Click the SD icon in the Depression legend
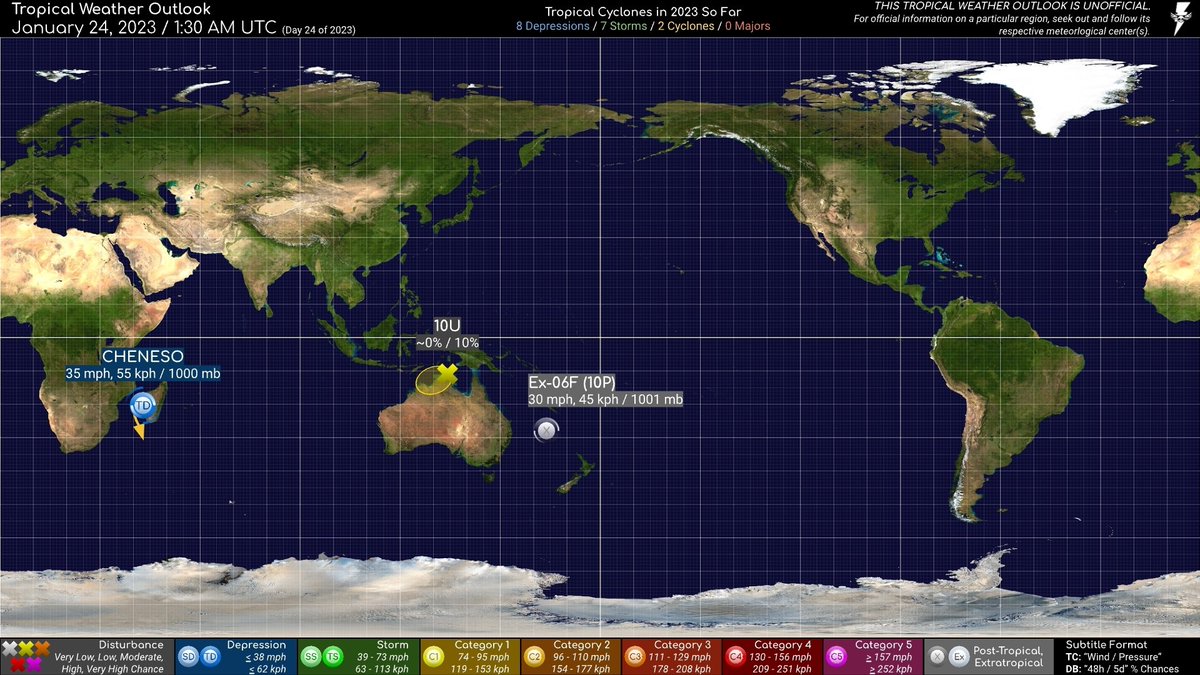 tap(188, 656)
